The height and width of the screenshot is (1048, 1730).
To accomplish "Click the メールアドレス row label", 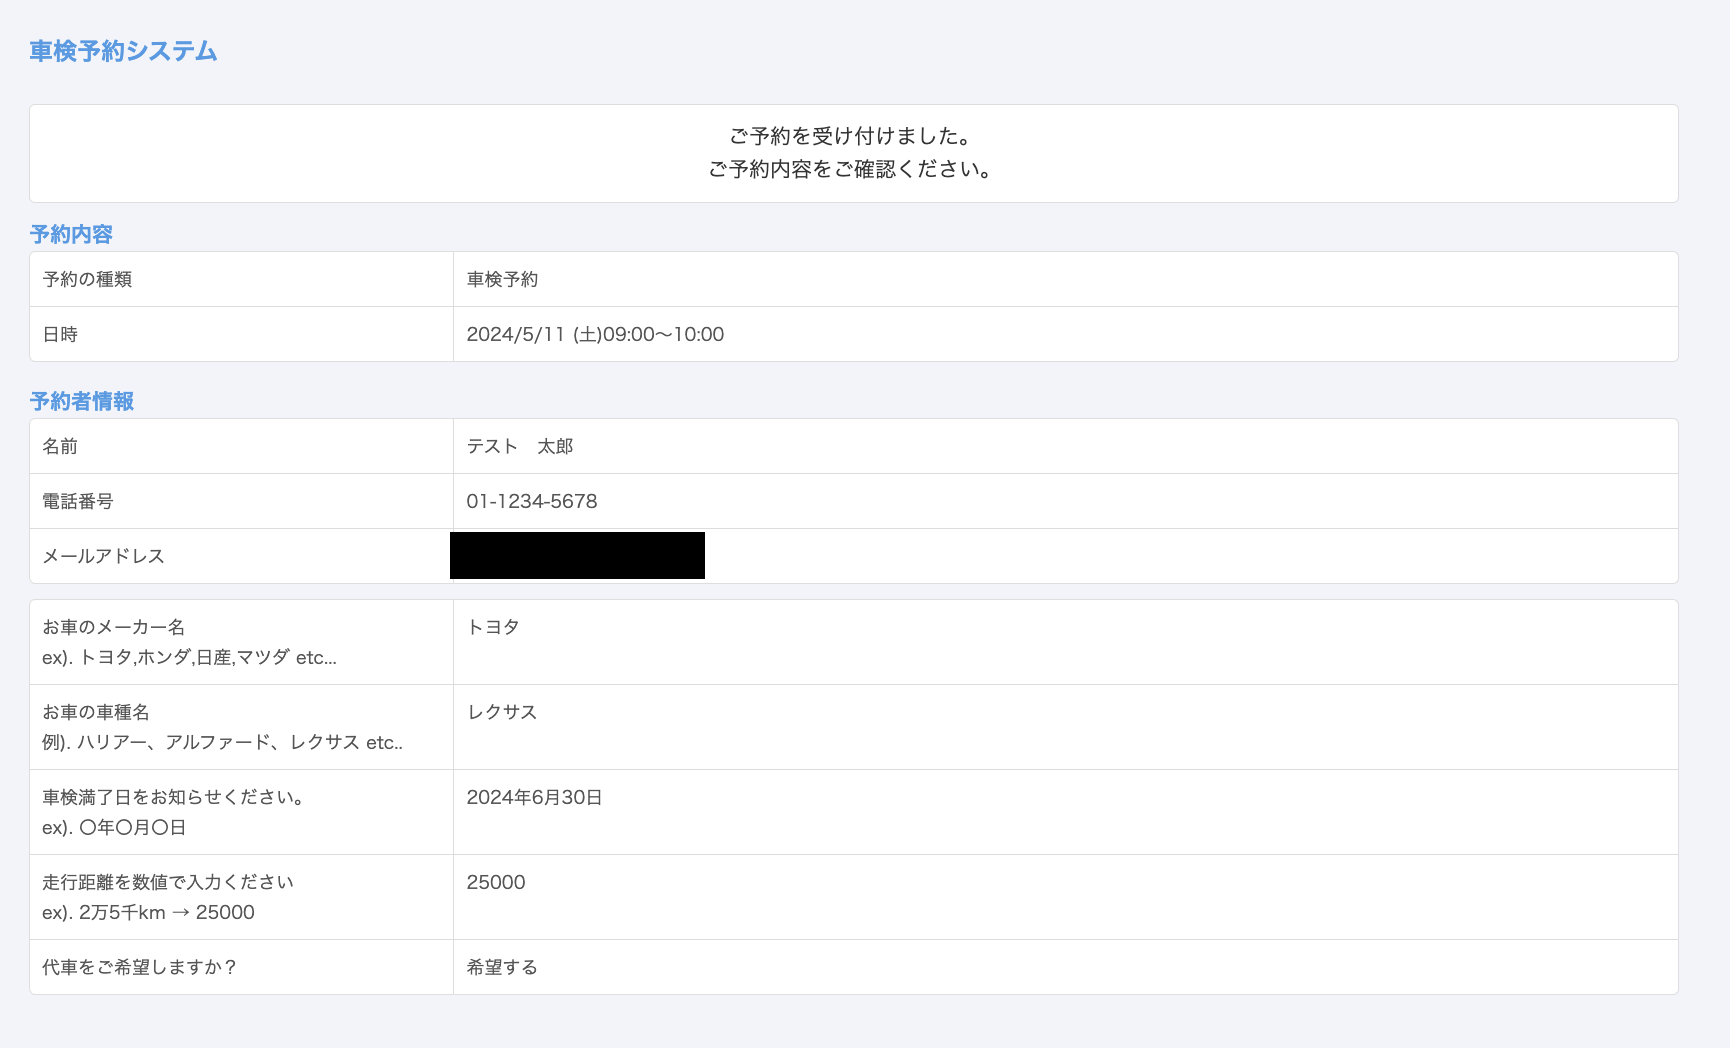I will click(x=103, y=556).
